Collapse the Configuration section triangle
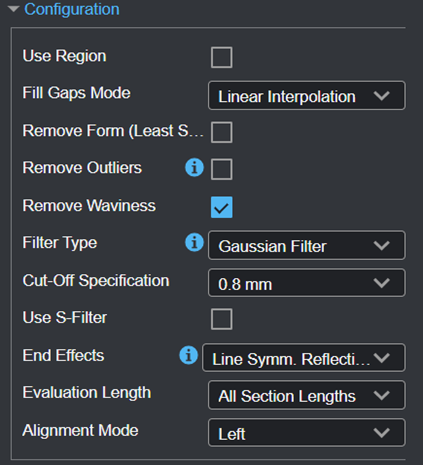423x465 pixels. pos(13,9)
